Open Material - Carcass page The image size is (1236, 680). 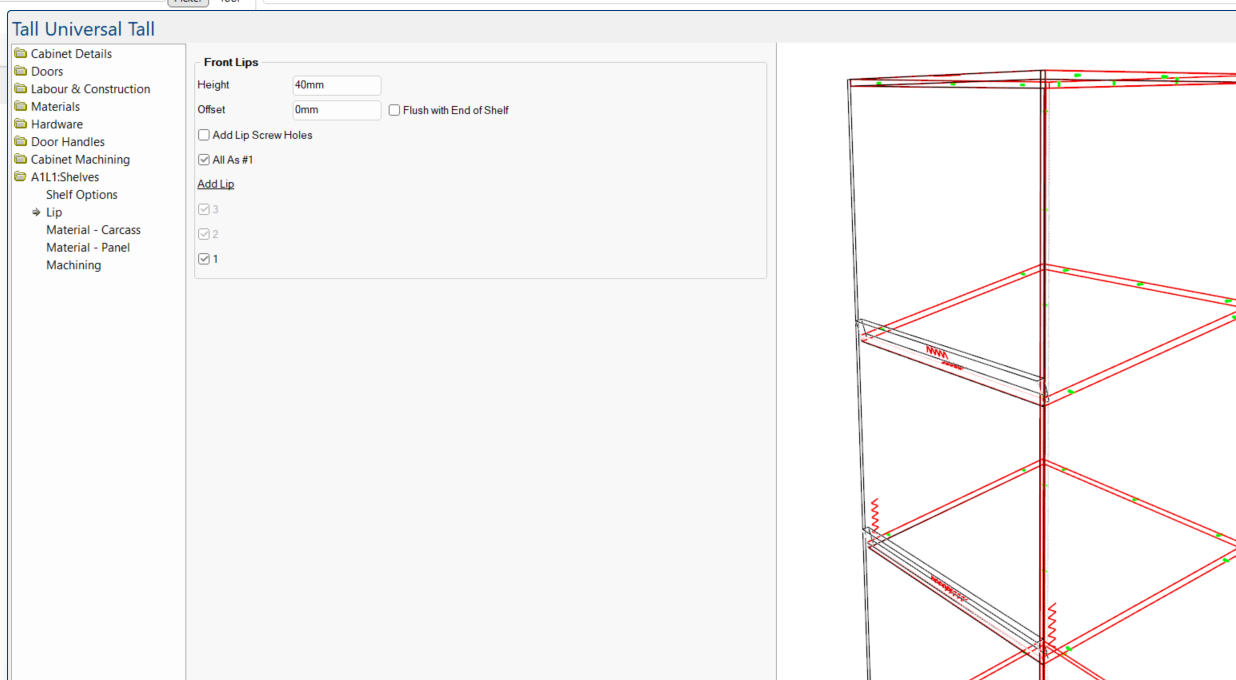point(93,230)
